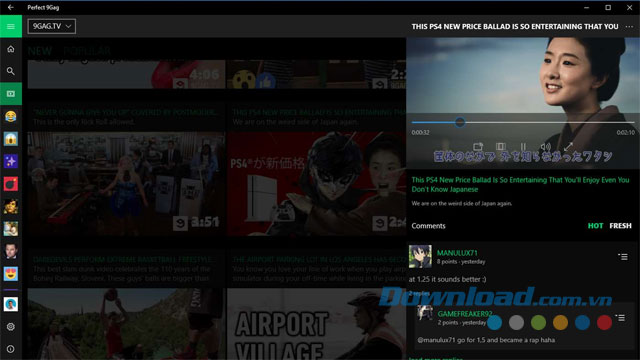The height and width of the screenshot is (360, 640).
Task: Select the 9GAG.TV video section icon
Action: [11, 94]
